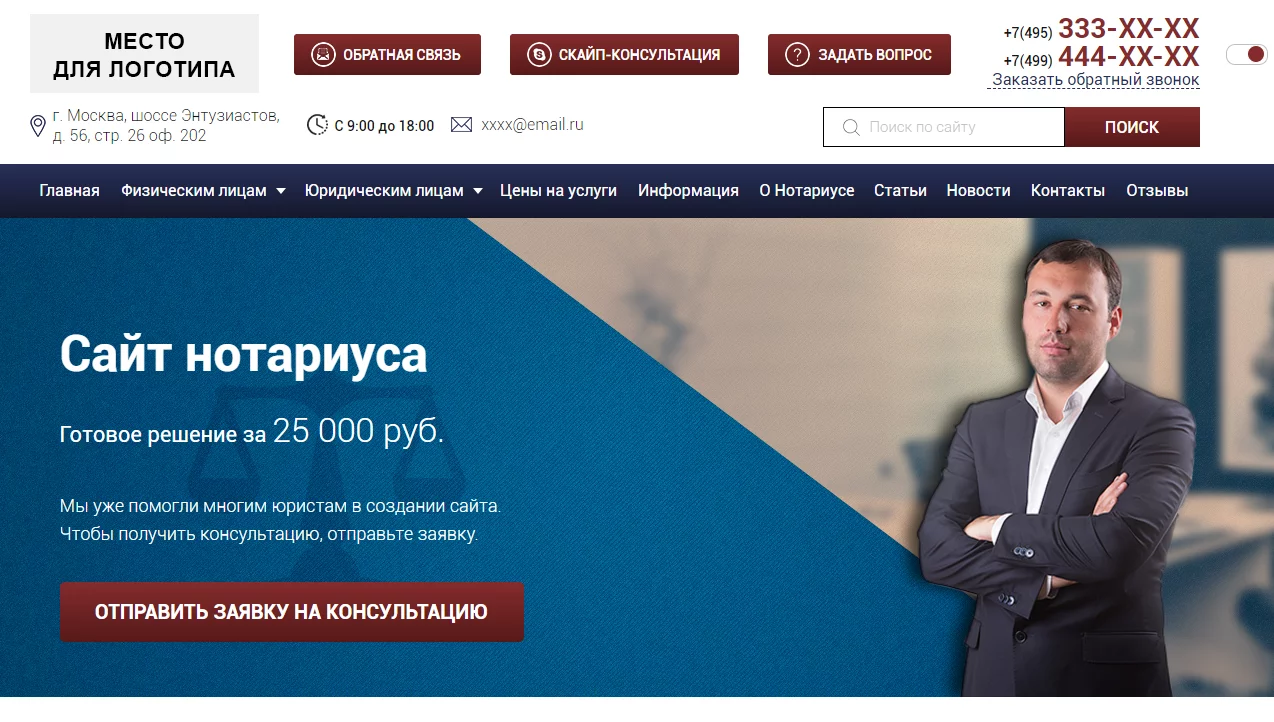
Task: Toggle the dark red switch near phone numbers
Action: 1246,54
